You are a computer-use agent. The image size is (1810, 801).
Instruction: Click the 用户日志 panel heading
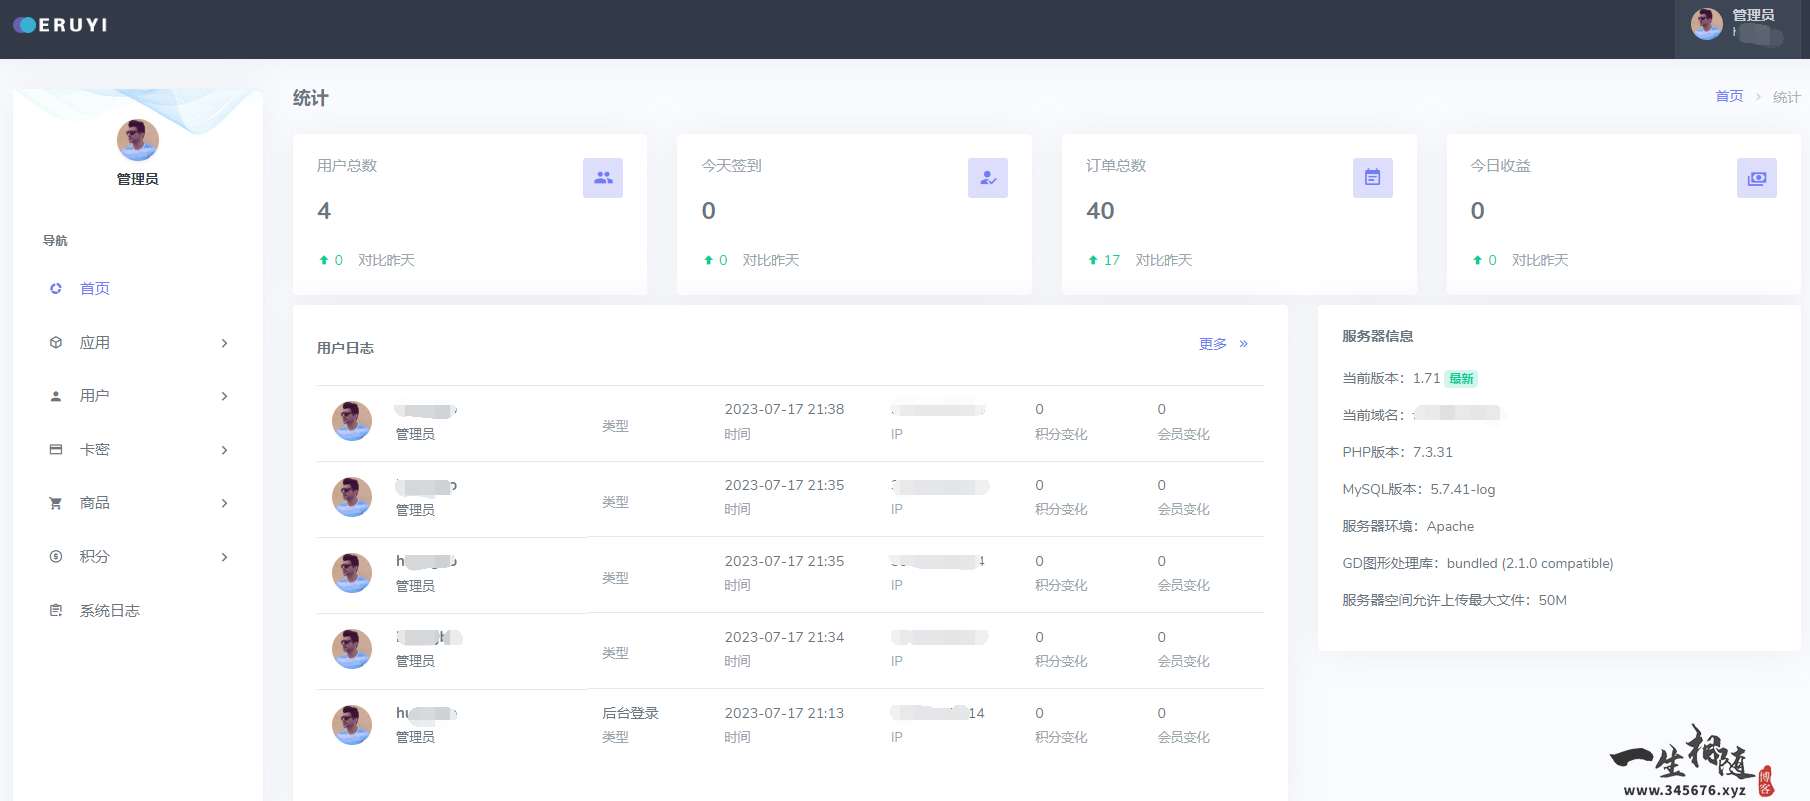tap(345, 348)
